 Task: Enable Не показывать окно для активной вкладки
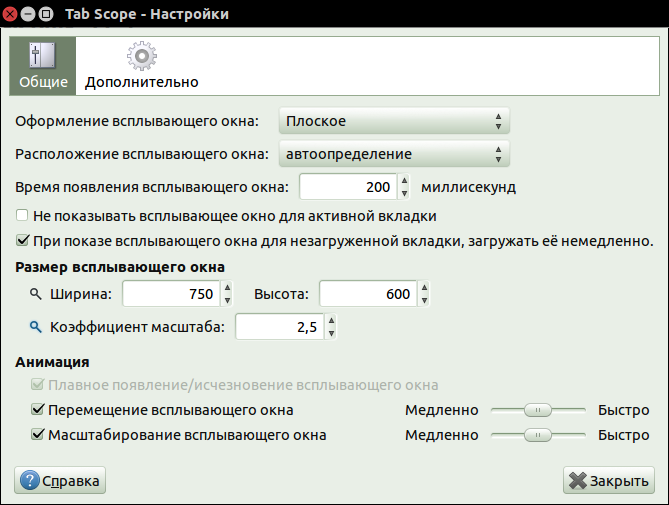click(x=22, y=215)
